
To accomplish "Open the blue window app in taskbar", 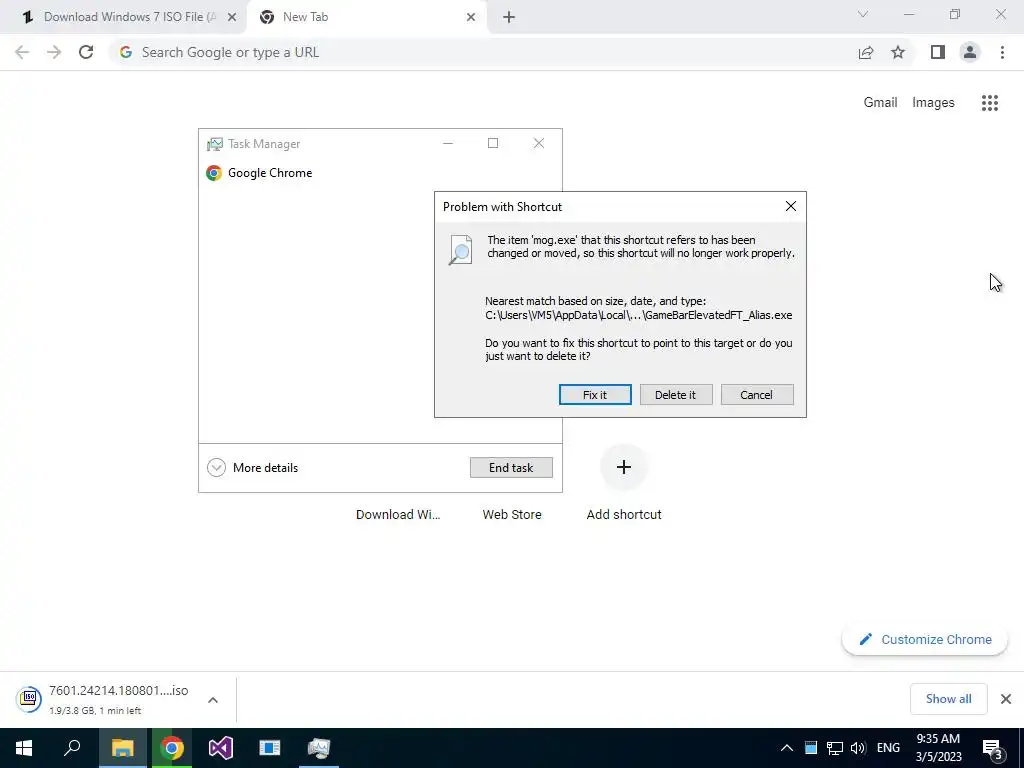I will (x=270, y=748).
